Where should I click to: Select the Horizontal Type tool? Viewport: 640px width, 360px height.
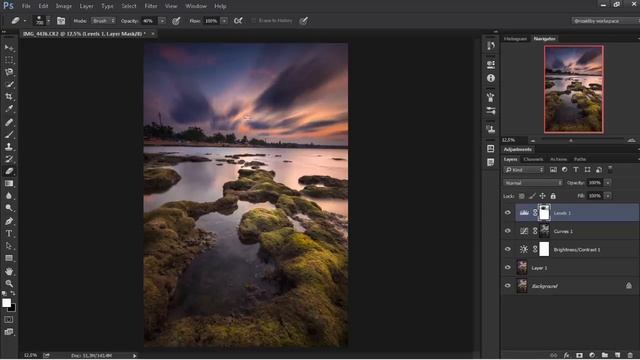(9, 233)
